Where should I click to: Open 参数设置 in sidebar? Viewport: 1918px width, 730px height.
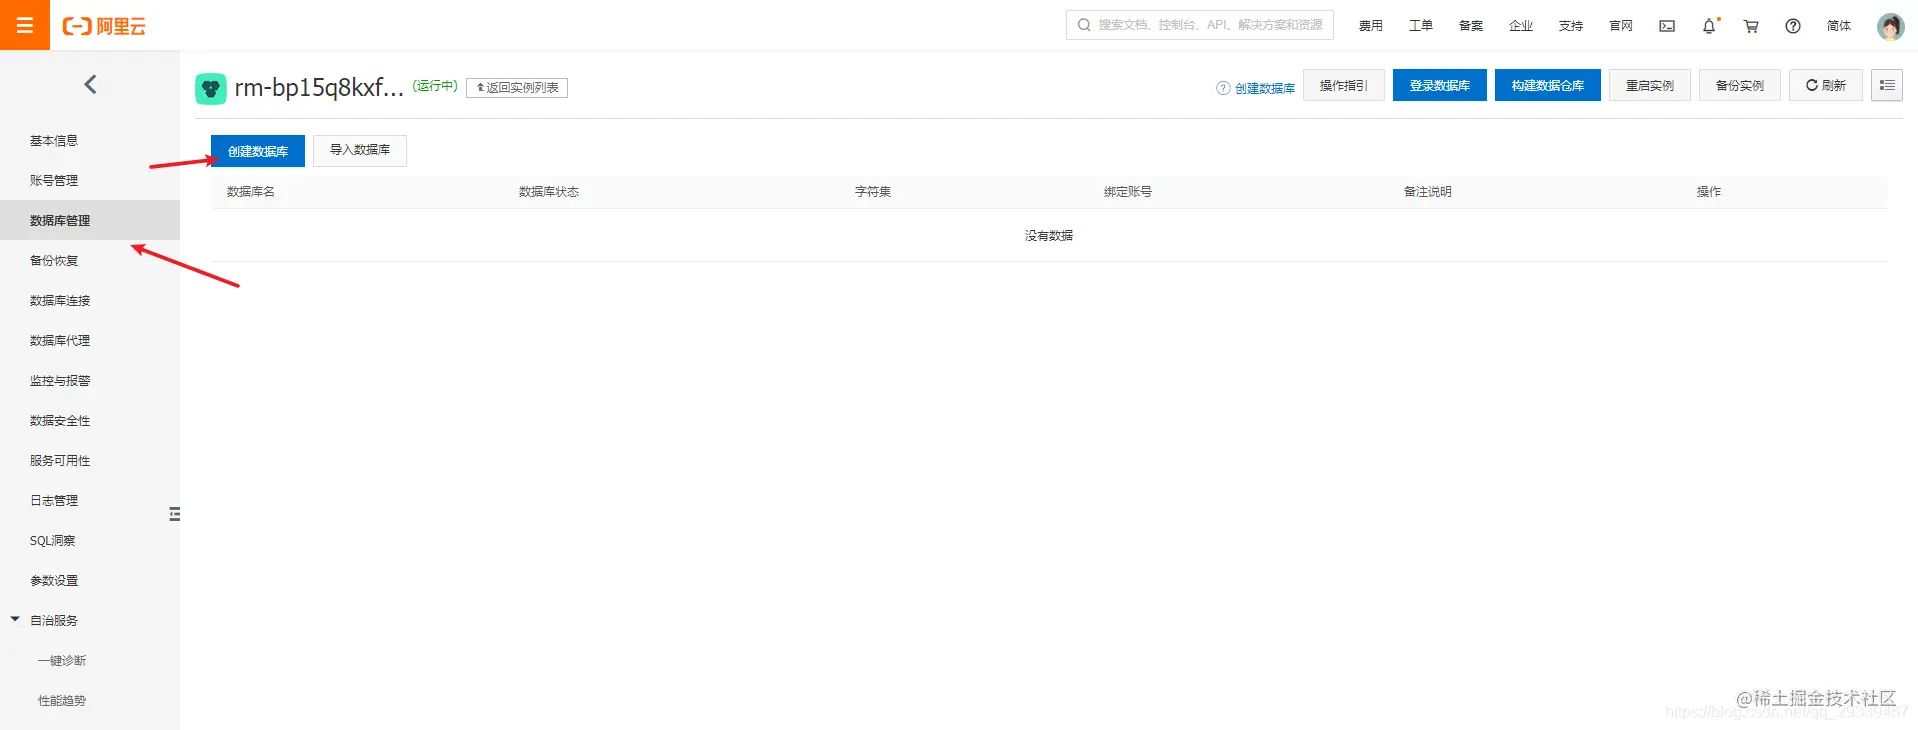54,581
